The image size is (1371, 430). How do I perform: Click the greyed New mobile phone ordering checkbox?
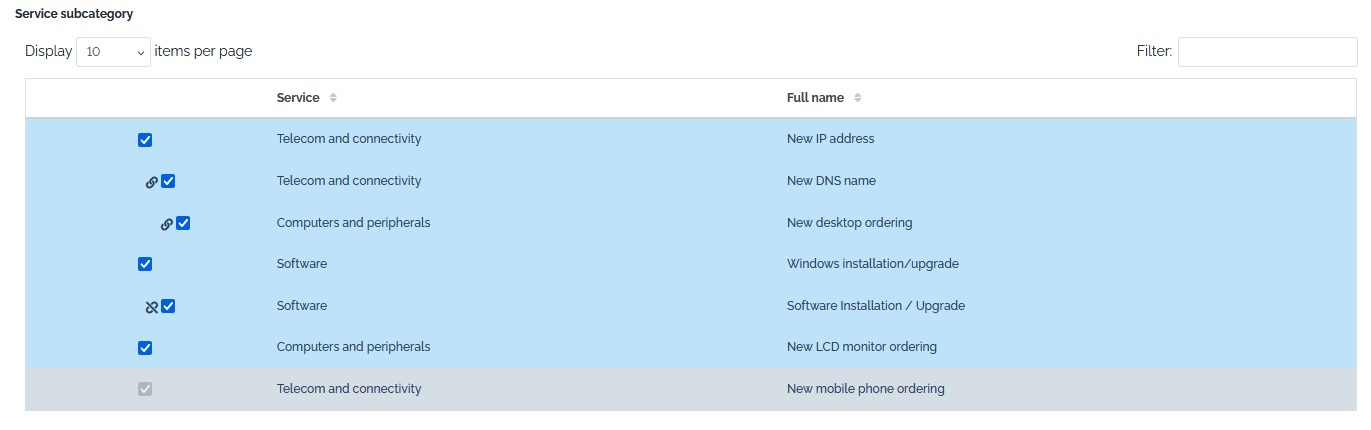(145, 389)
